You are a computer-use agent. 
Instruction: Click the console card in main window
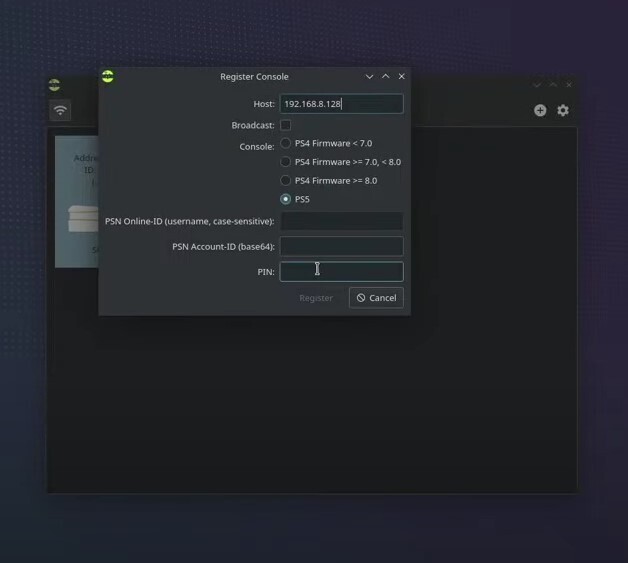pos(76,201)
